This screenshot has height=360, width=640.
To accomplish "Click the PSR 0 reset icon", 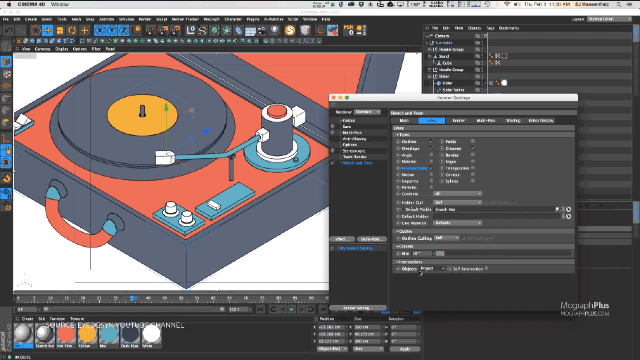I will point(349,30).
